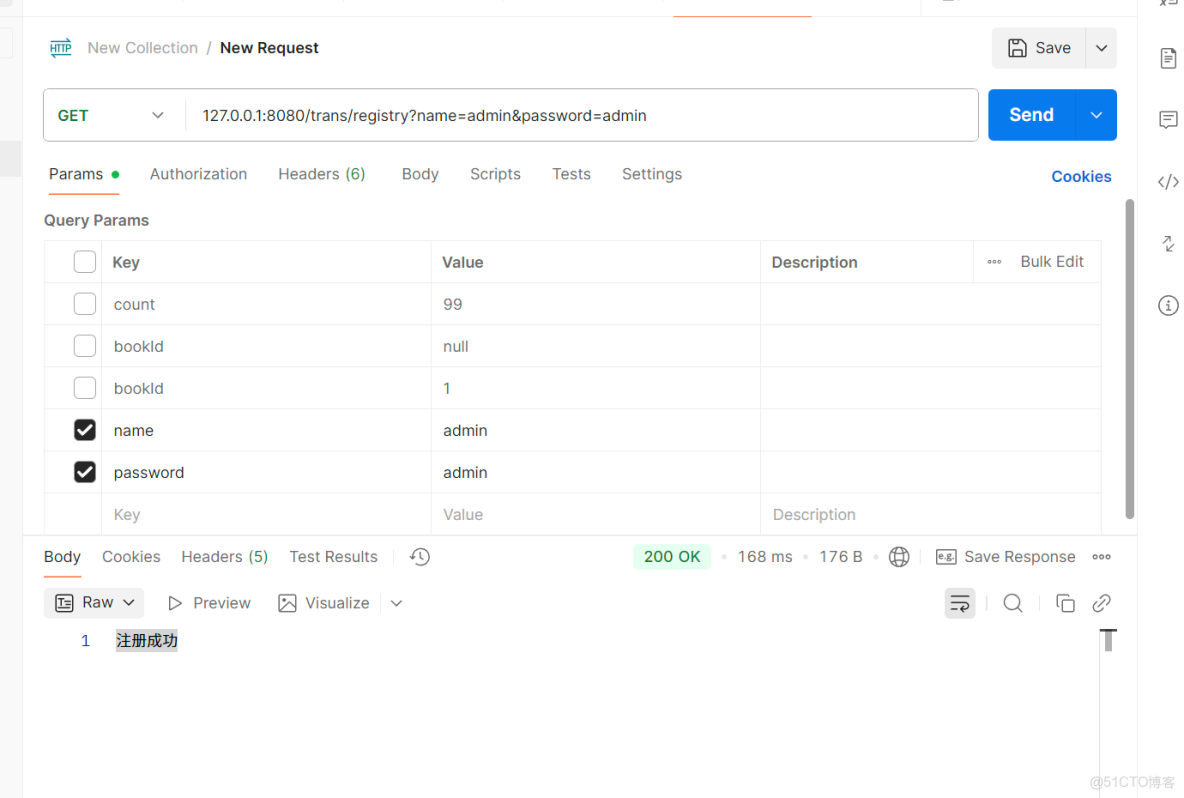Image resolution: width=1184 pixels, height=798 pixels.
Task: Enable the count query parameter checkbox
Action: pos(85,304)
